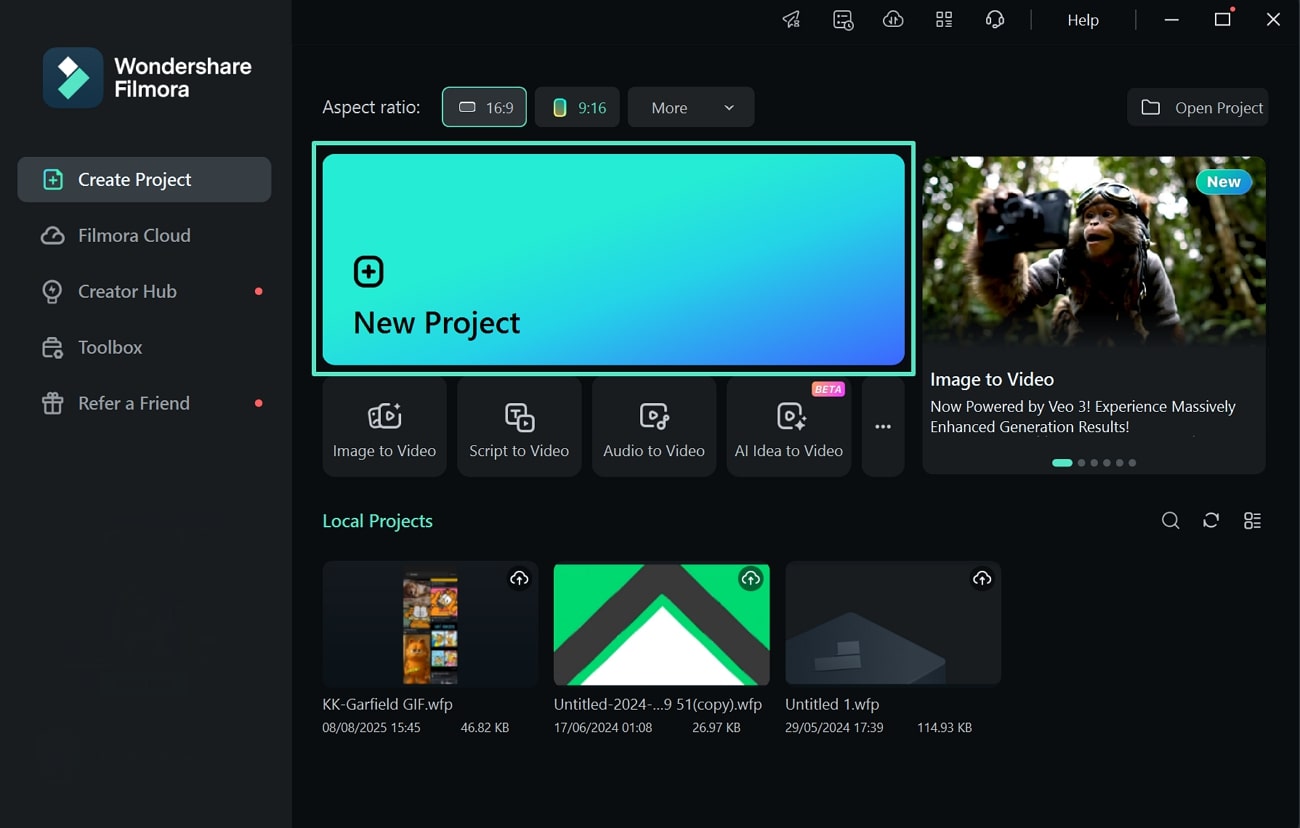Viewport: 1300px width, 828px height.
Task: Search local projects with magnifier icon
Action: tap(1170, 520)
